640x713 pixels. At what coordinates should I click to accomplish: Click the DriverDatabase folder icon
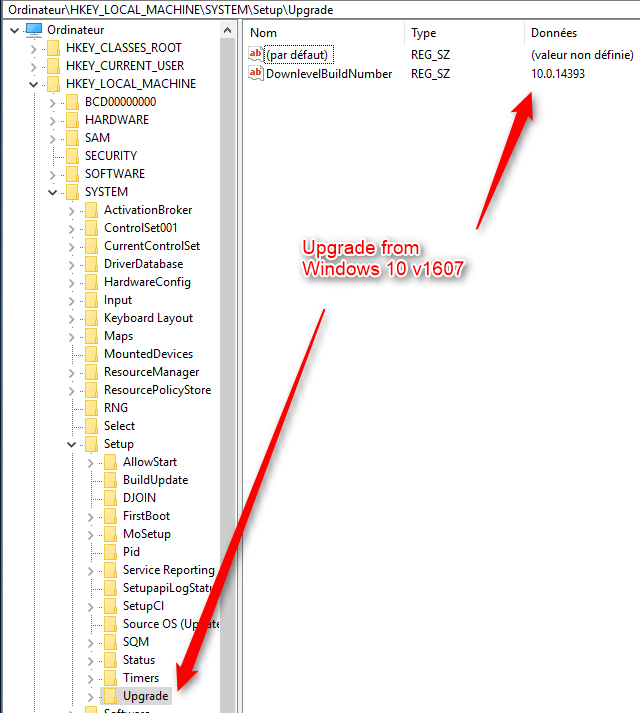coord(91,264)
